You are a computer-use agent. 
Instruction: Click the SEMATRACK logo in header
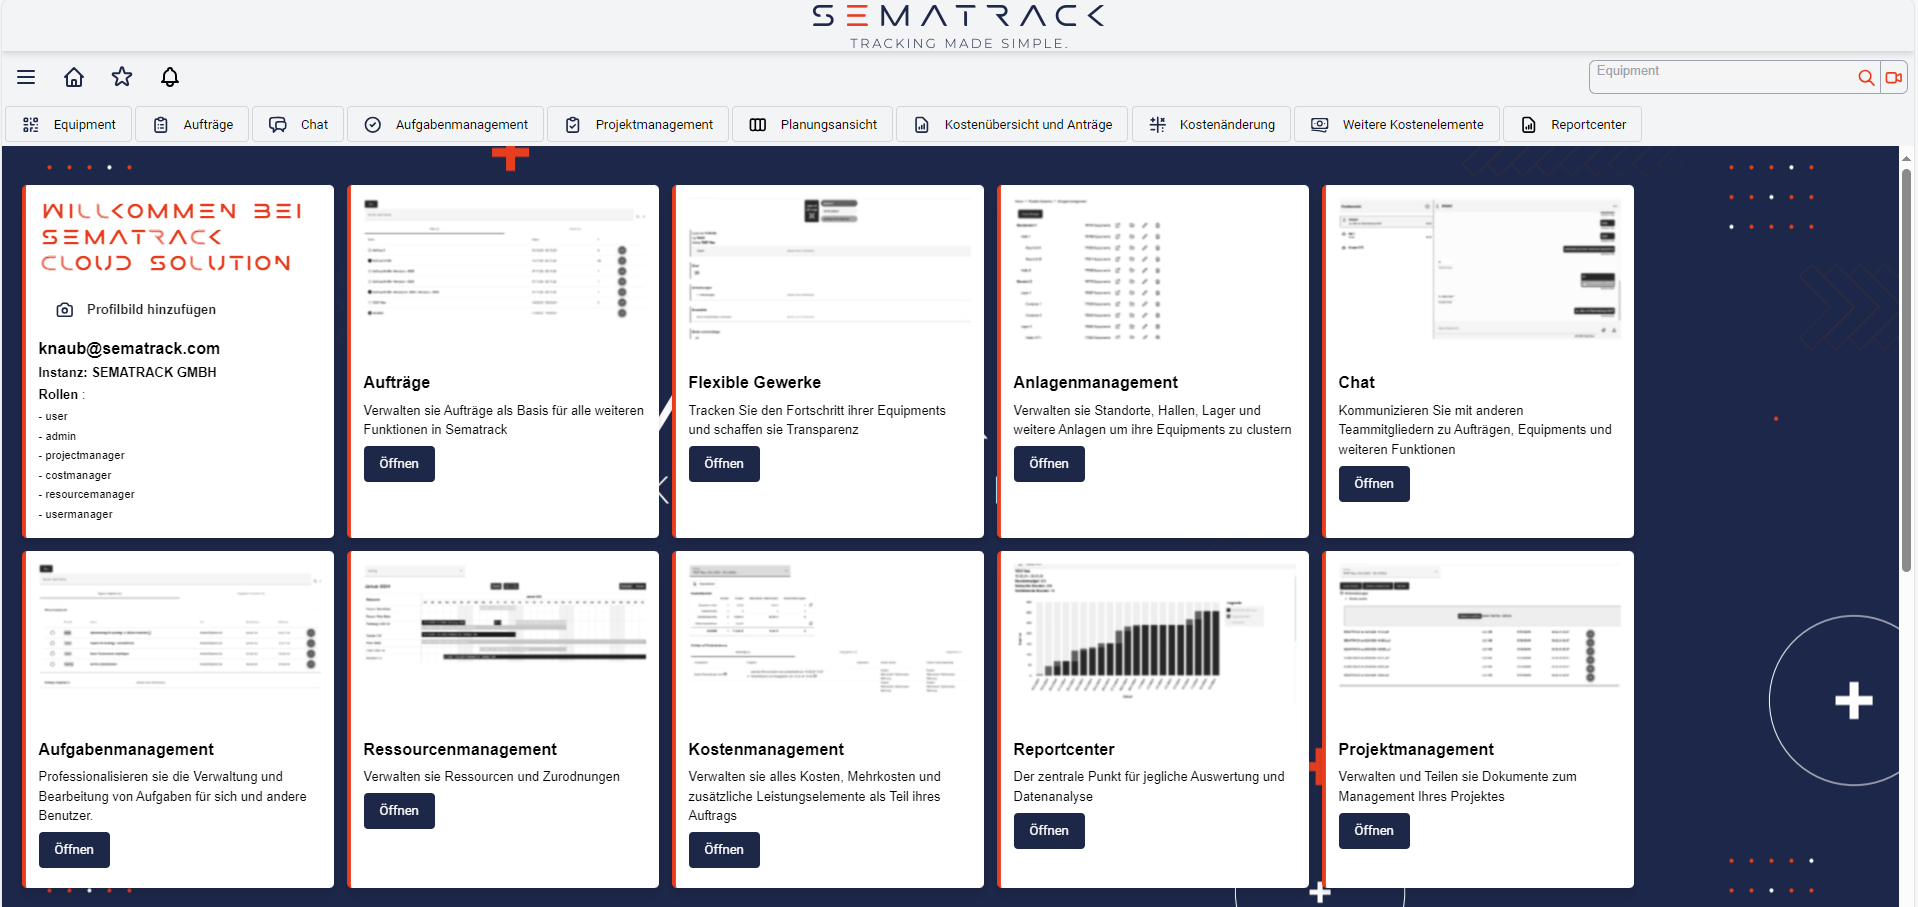(x=958, y=26)
